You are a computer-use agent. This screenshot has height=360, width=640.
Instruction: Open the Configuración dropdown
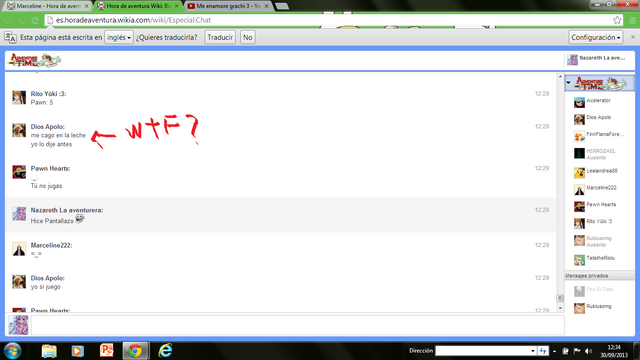click(x=596, y=37)
